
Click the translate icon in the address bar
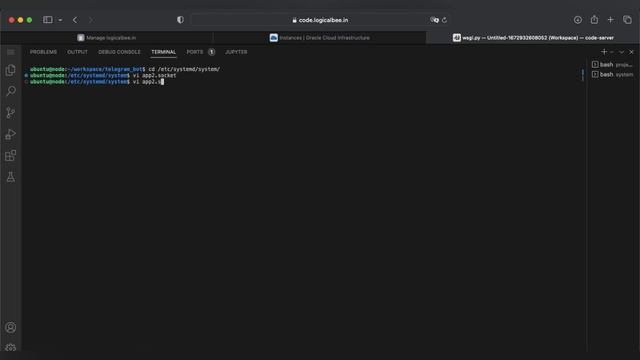[434, 20]
